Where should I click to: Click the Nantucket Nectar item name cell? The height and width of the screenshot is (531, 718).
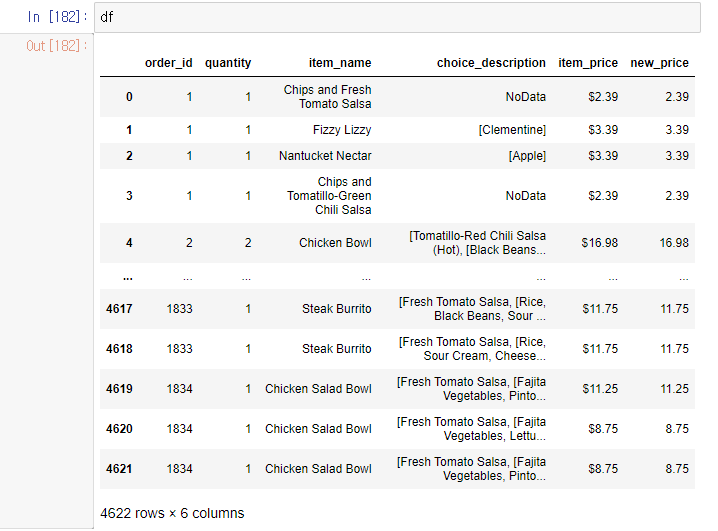(325, 156)
